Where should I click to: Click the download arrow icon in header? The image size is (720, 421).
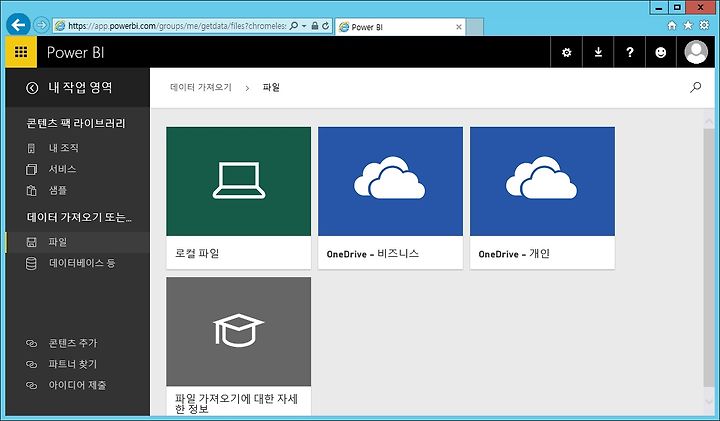598,52
